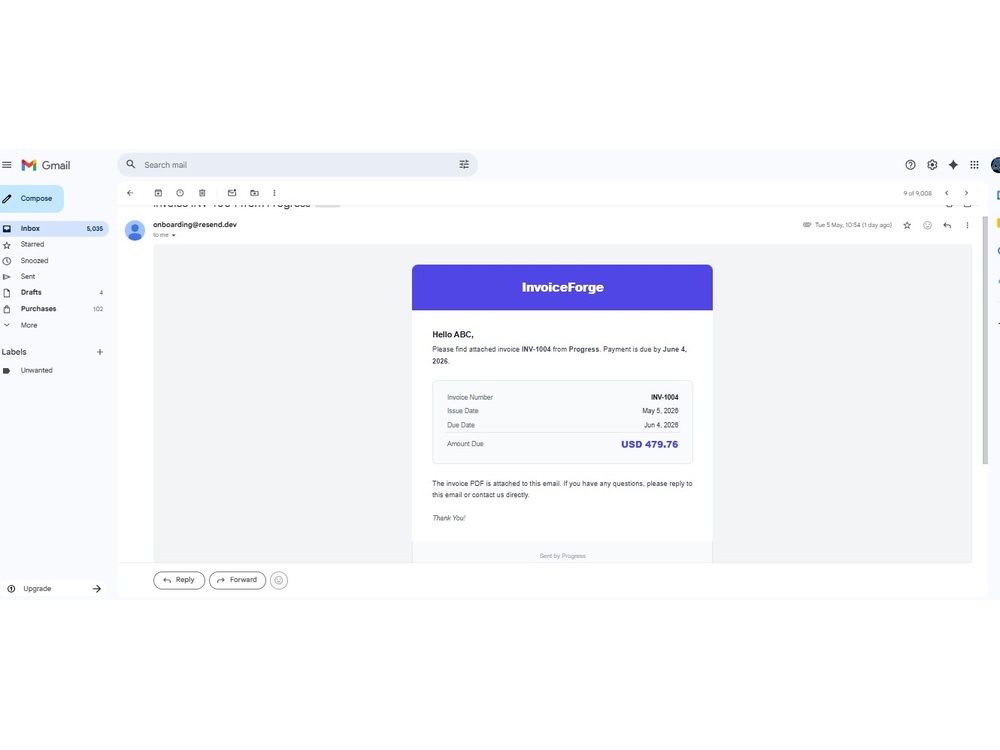Click the email timestamp Tue 5 May
The width and height of the screenshot is (1000, 750).
pos(853,225)
